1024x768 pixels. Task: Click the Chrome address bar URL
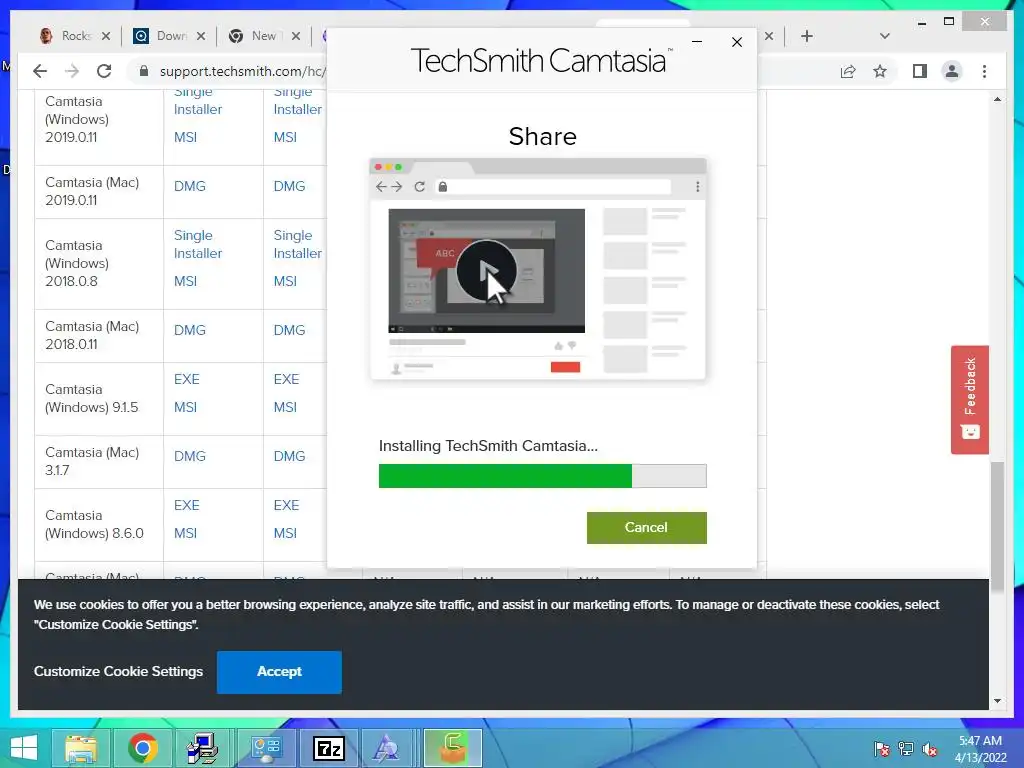pos(242,71)
